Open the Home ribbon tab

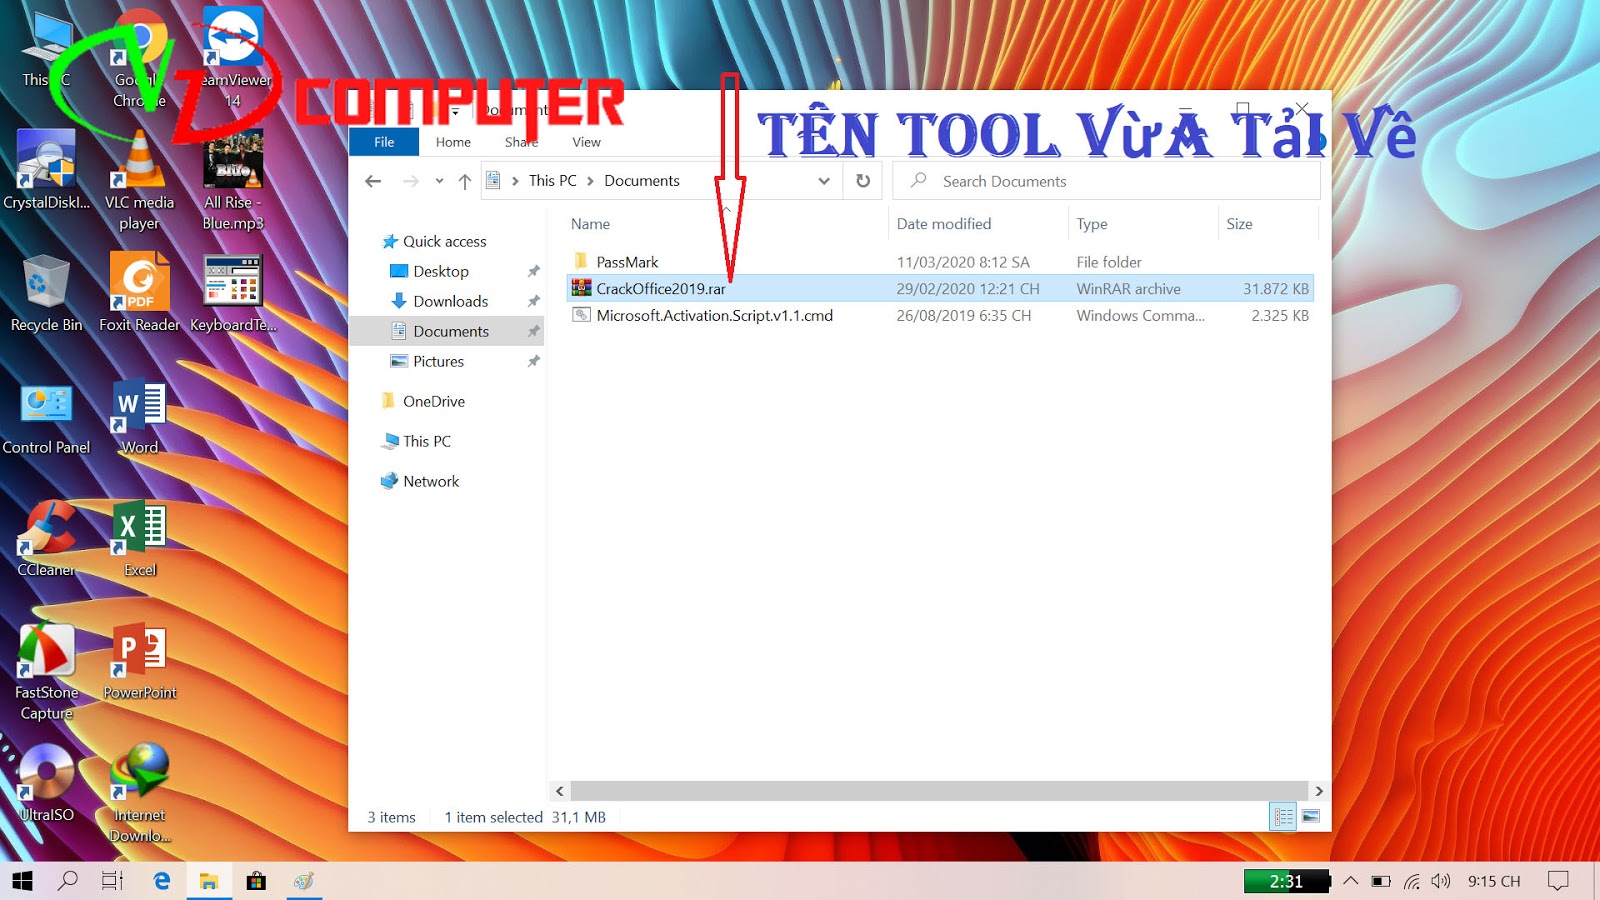click(x=453, y=142)
